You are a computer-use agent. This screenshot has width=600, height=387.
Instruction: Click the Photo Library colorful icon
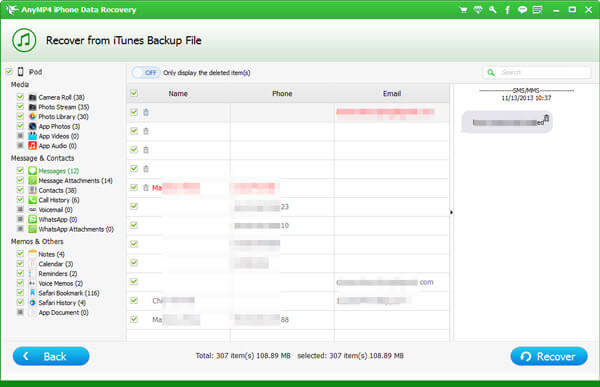click(x=33, y=116)
